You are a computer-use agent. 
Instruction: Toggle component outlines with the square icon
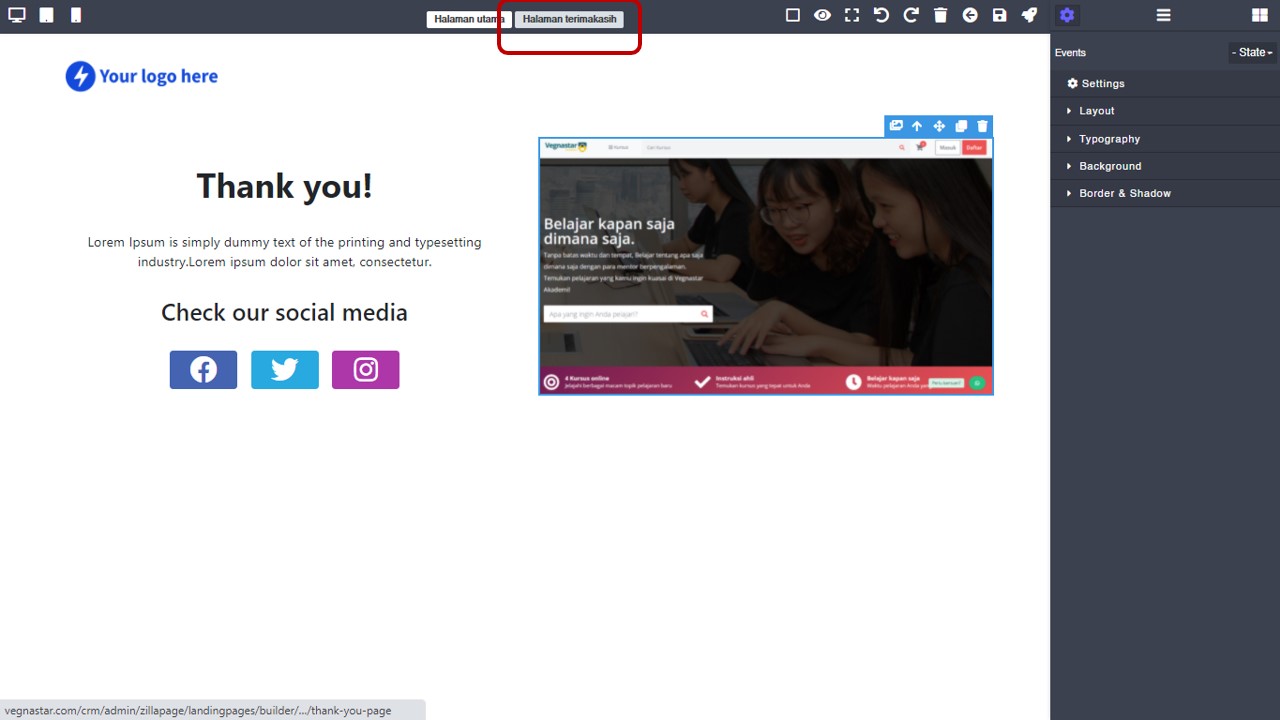coord(793,15)
